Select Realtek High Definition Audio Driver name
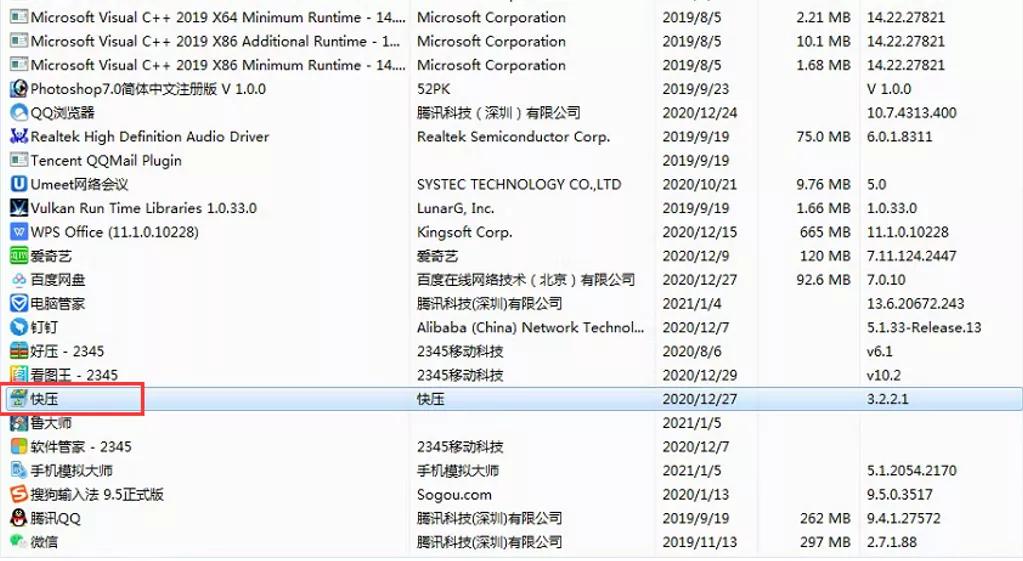Screen dimensions: 1023x561 pyautogui.click(x=150, y=136)
